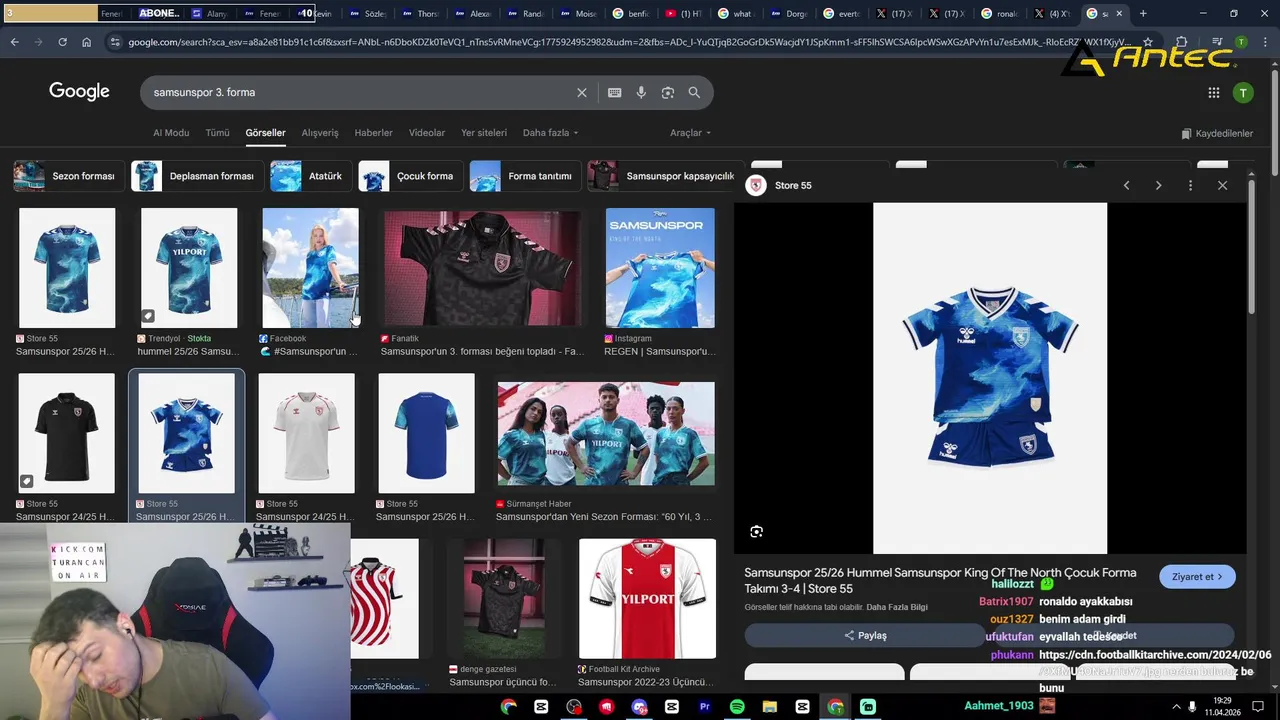Switch to the Tümü tab
Viewport: 1280px width, 720px height.
(x=217, y=133)
